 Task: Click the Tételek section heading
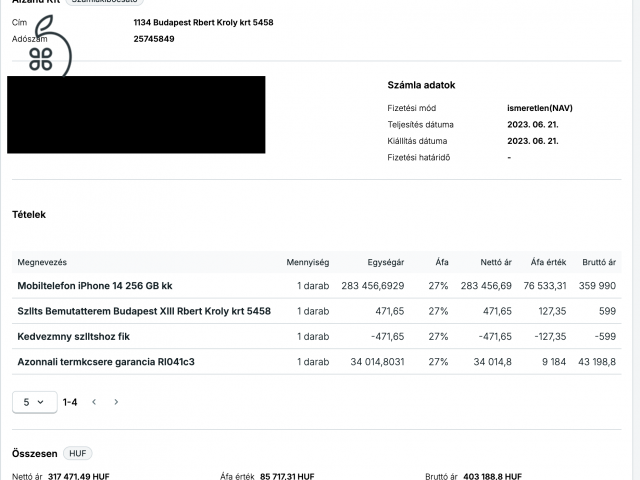tap(29, 214)
